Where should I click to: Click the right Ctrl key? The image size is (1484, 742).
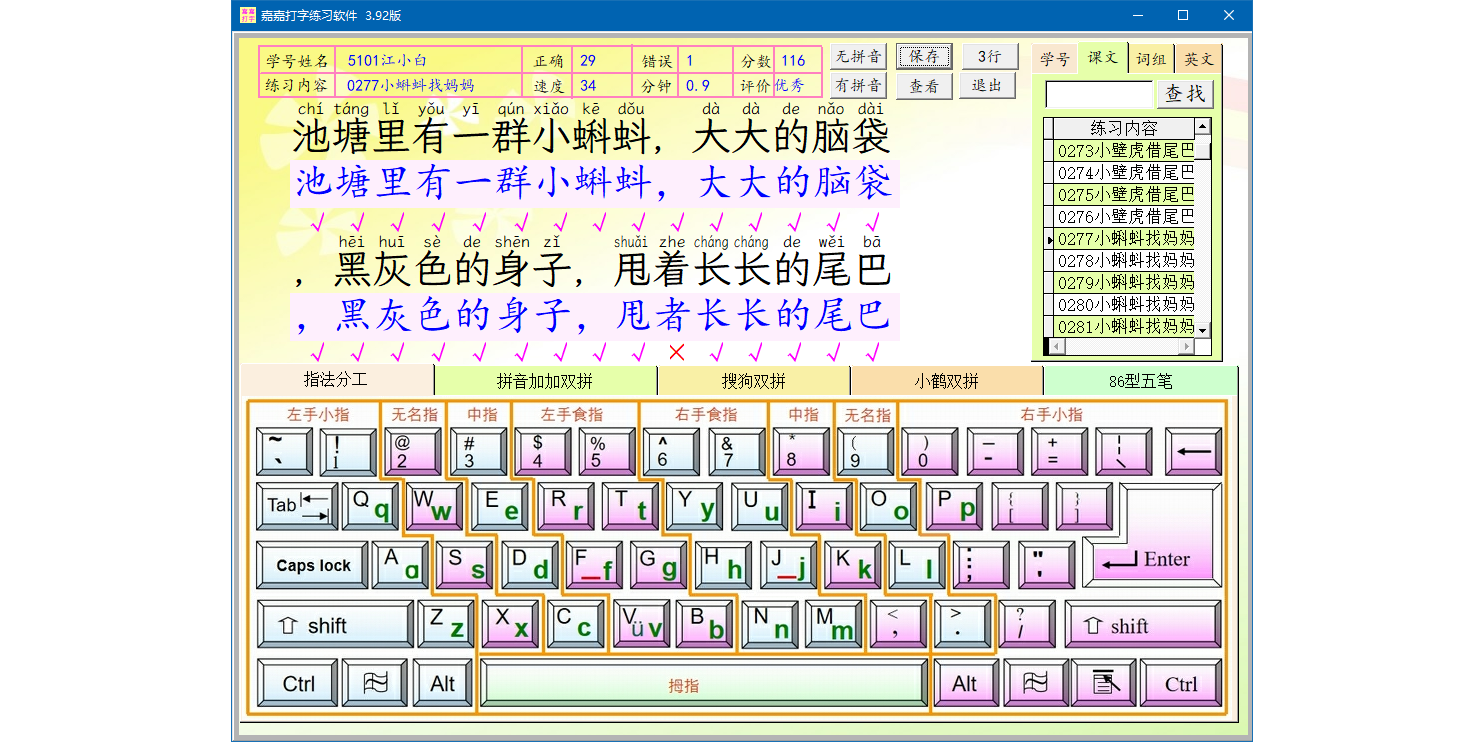[x=1180, y=684]
